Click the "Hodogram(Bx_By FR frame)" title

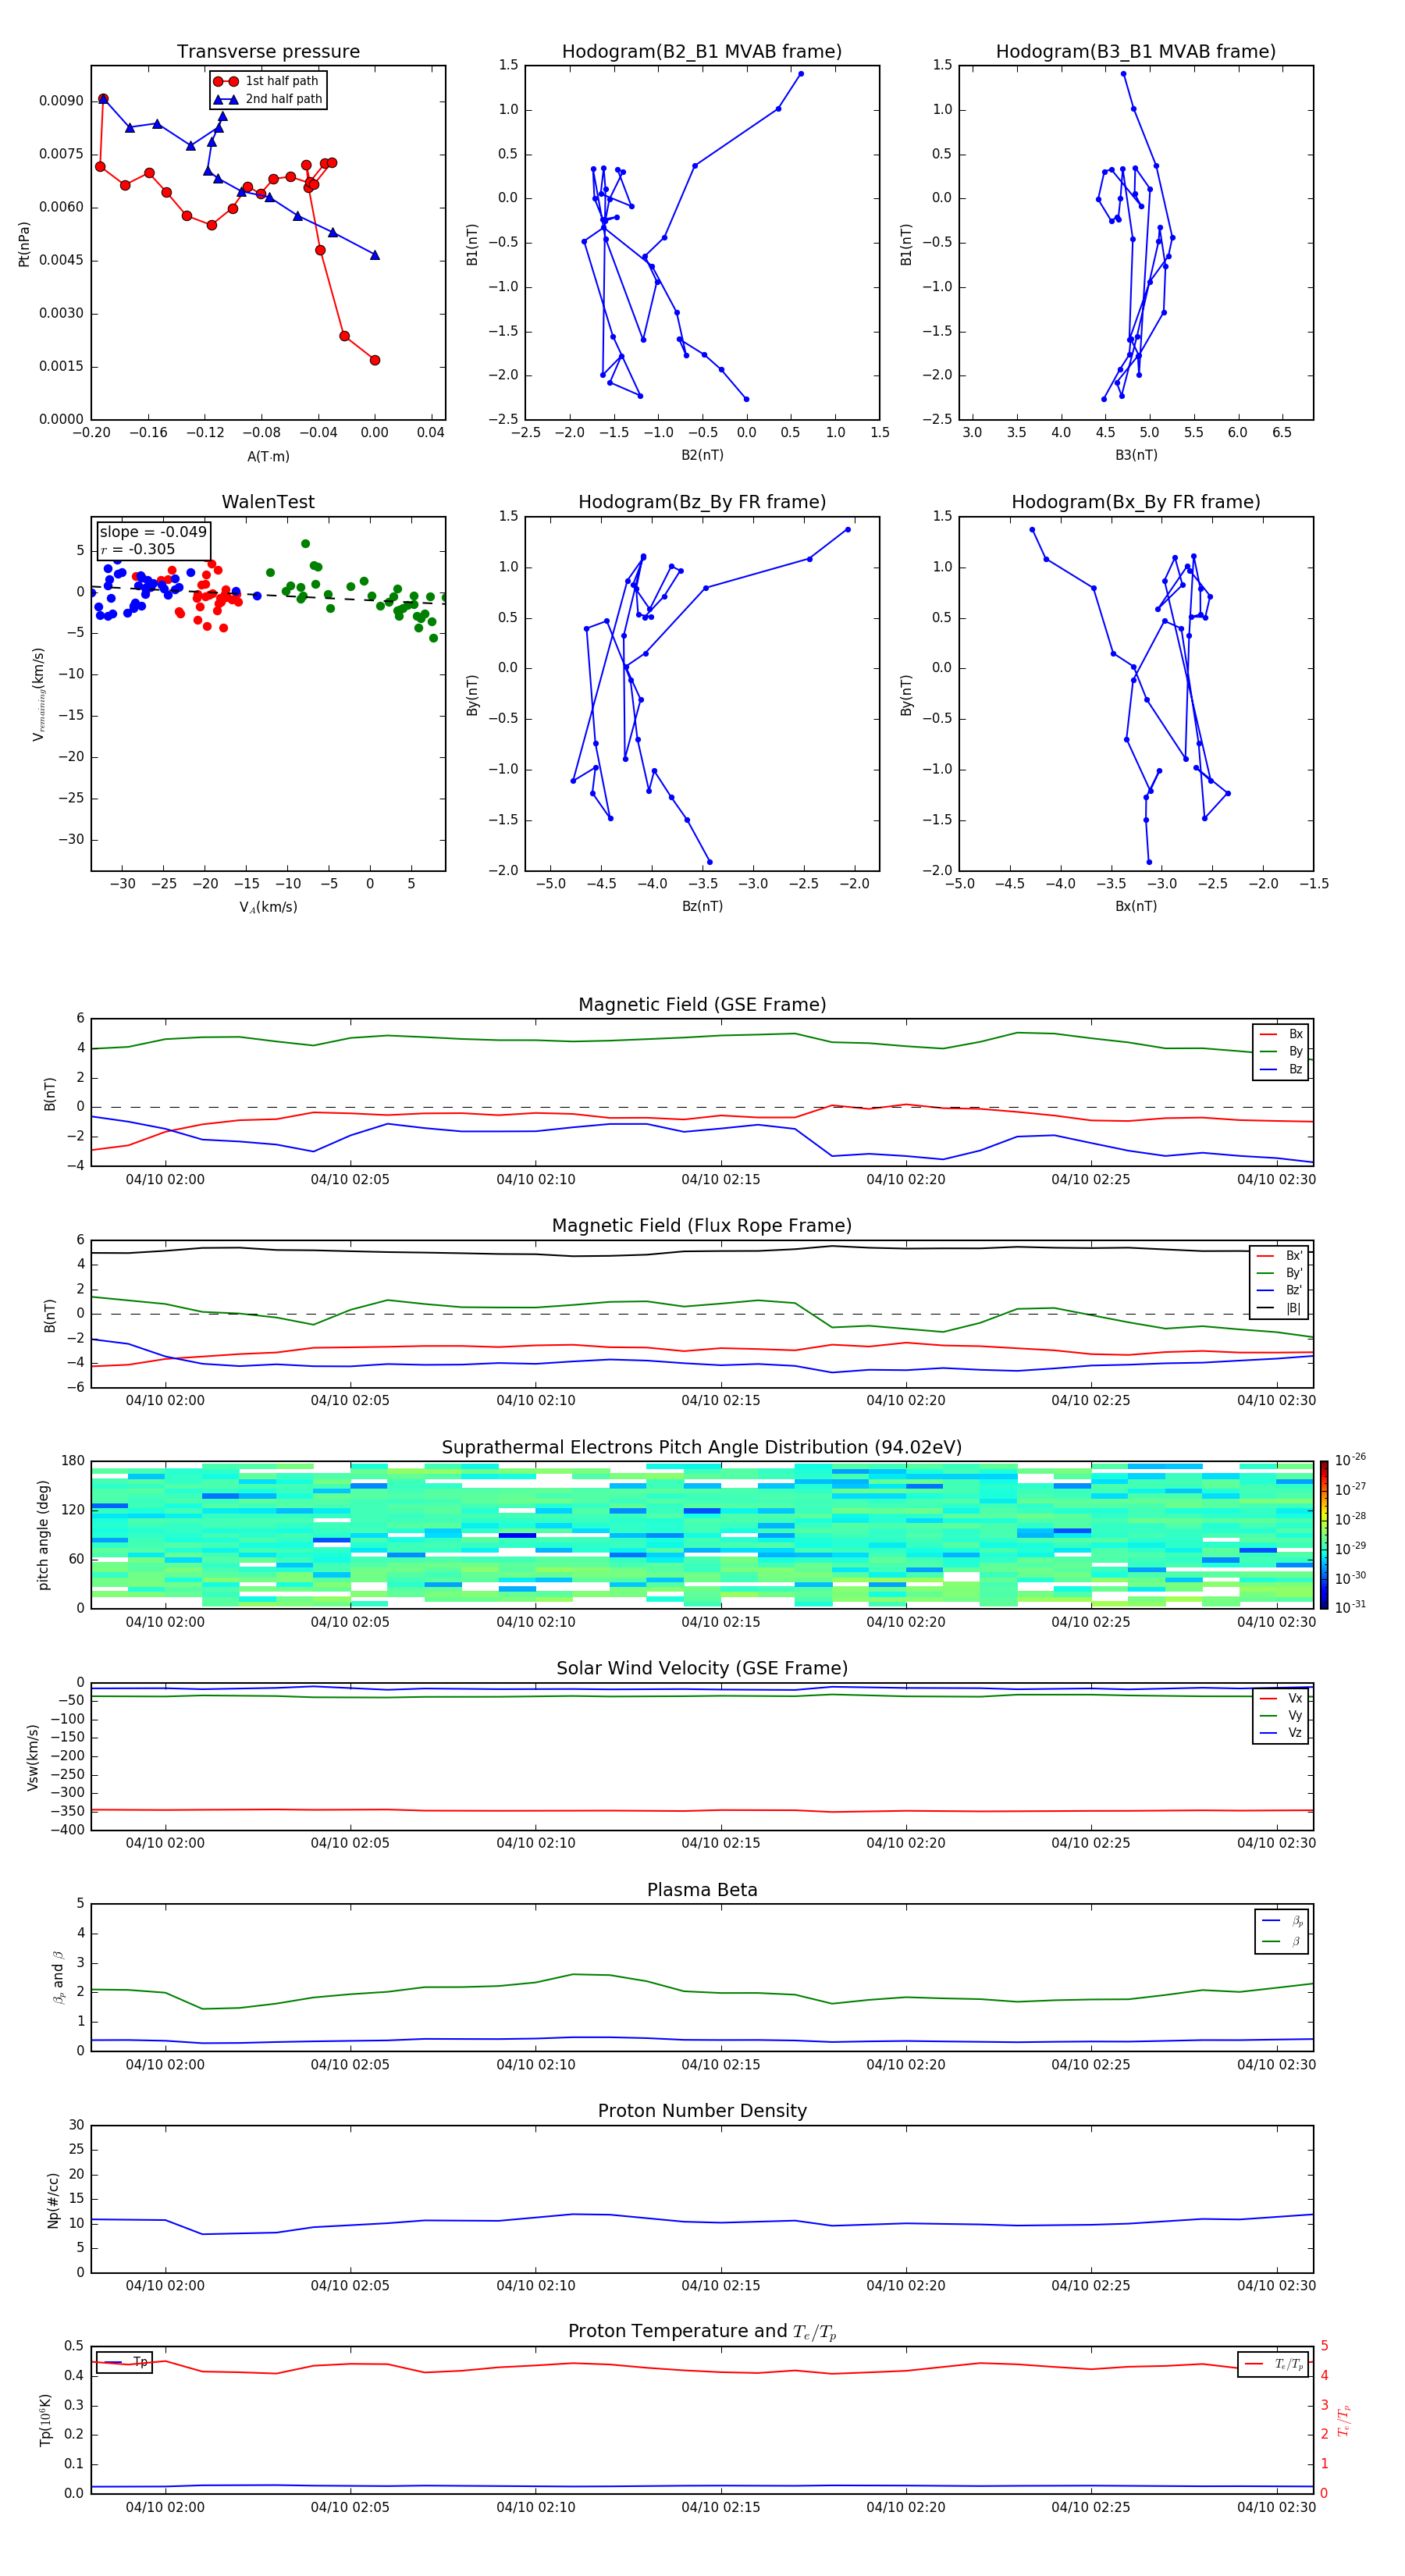pyautogui.click(x=1136, y=502)
